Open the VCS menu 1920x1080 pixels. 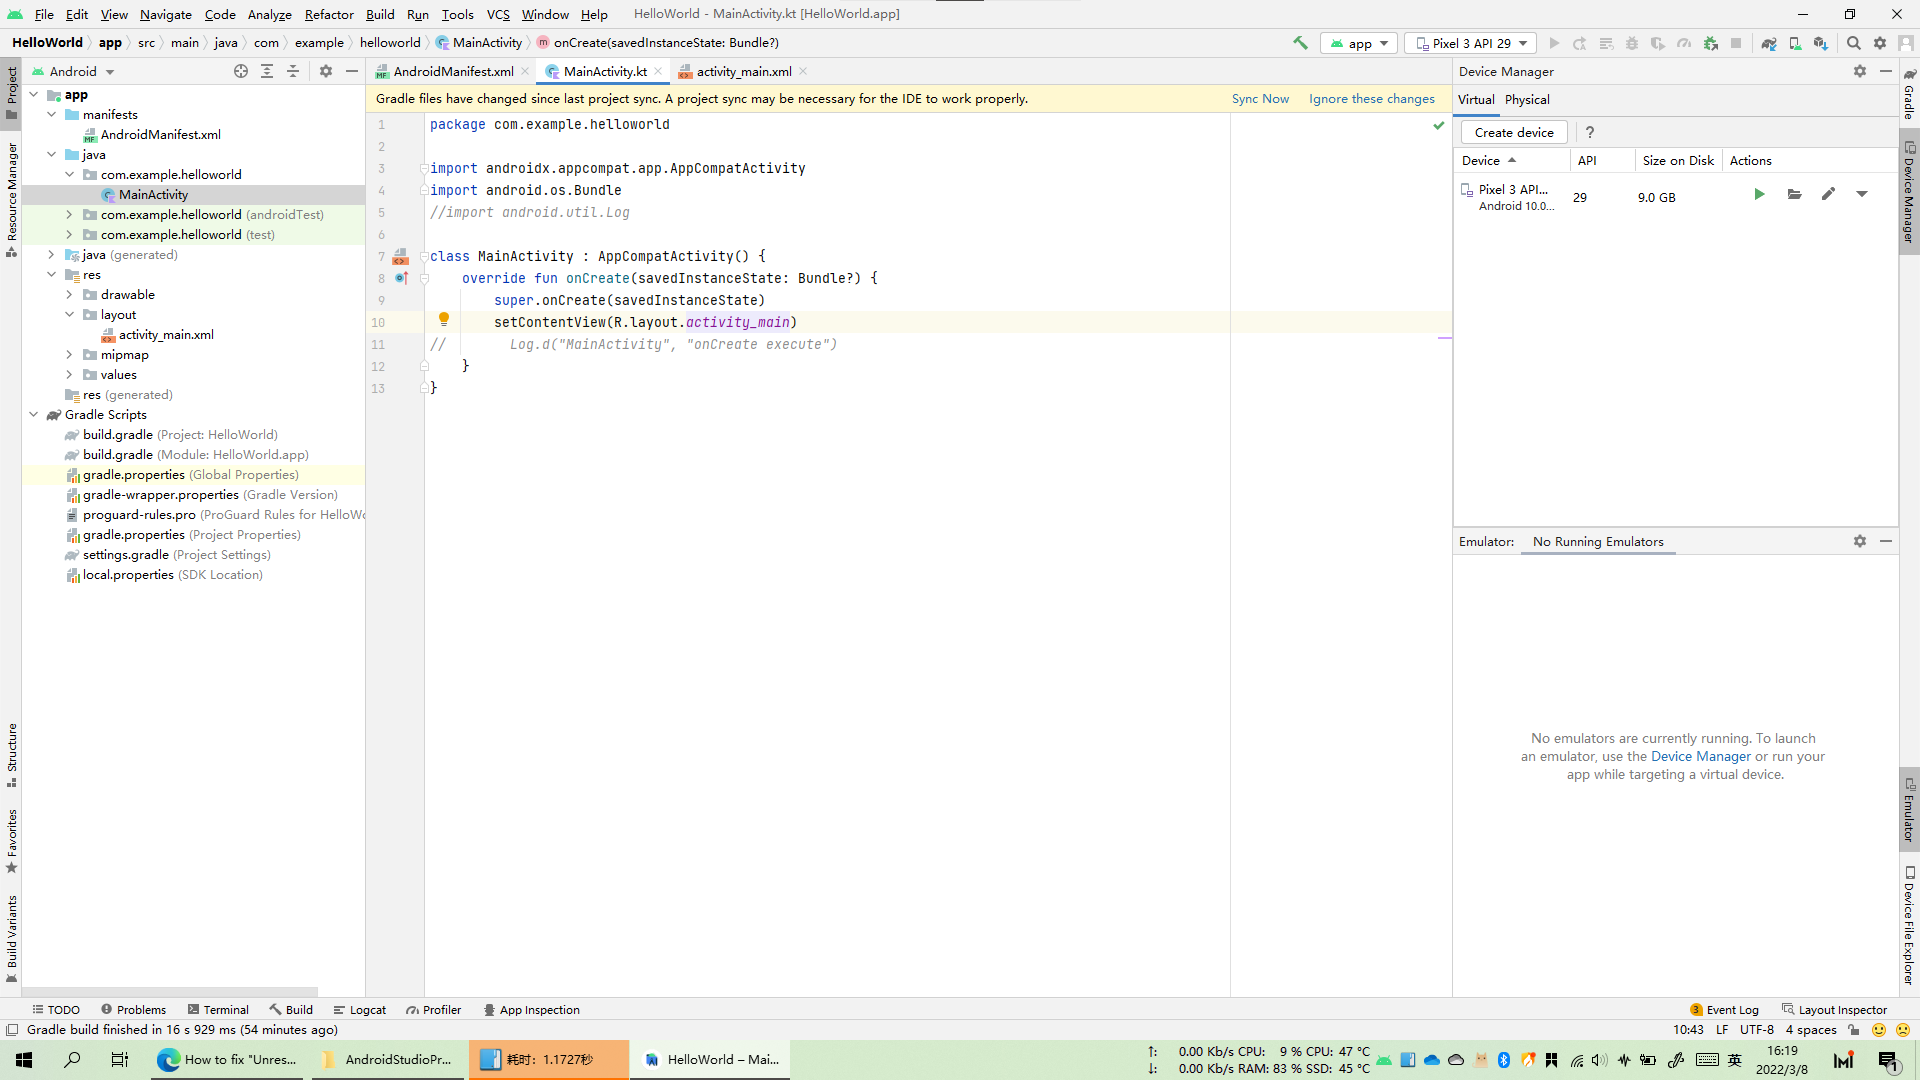(x=498, y=14)
